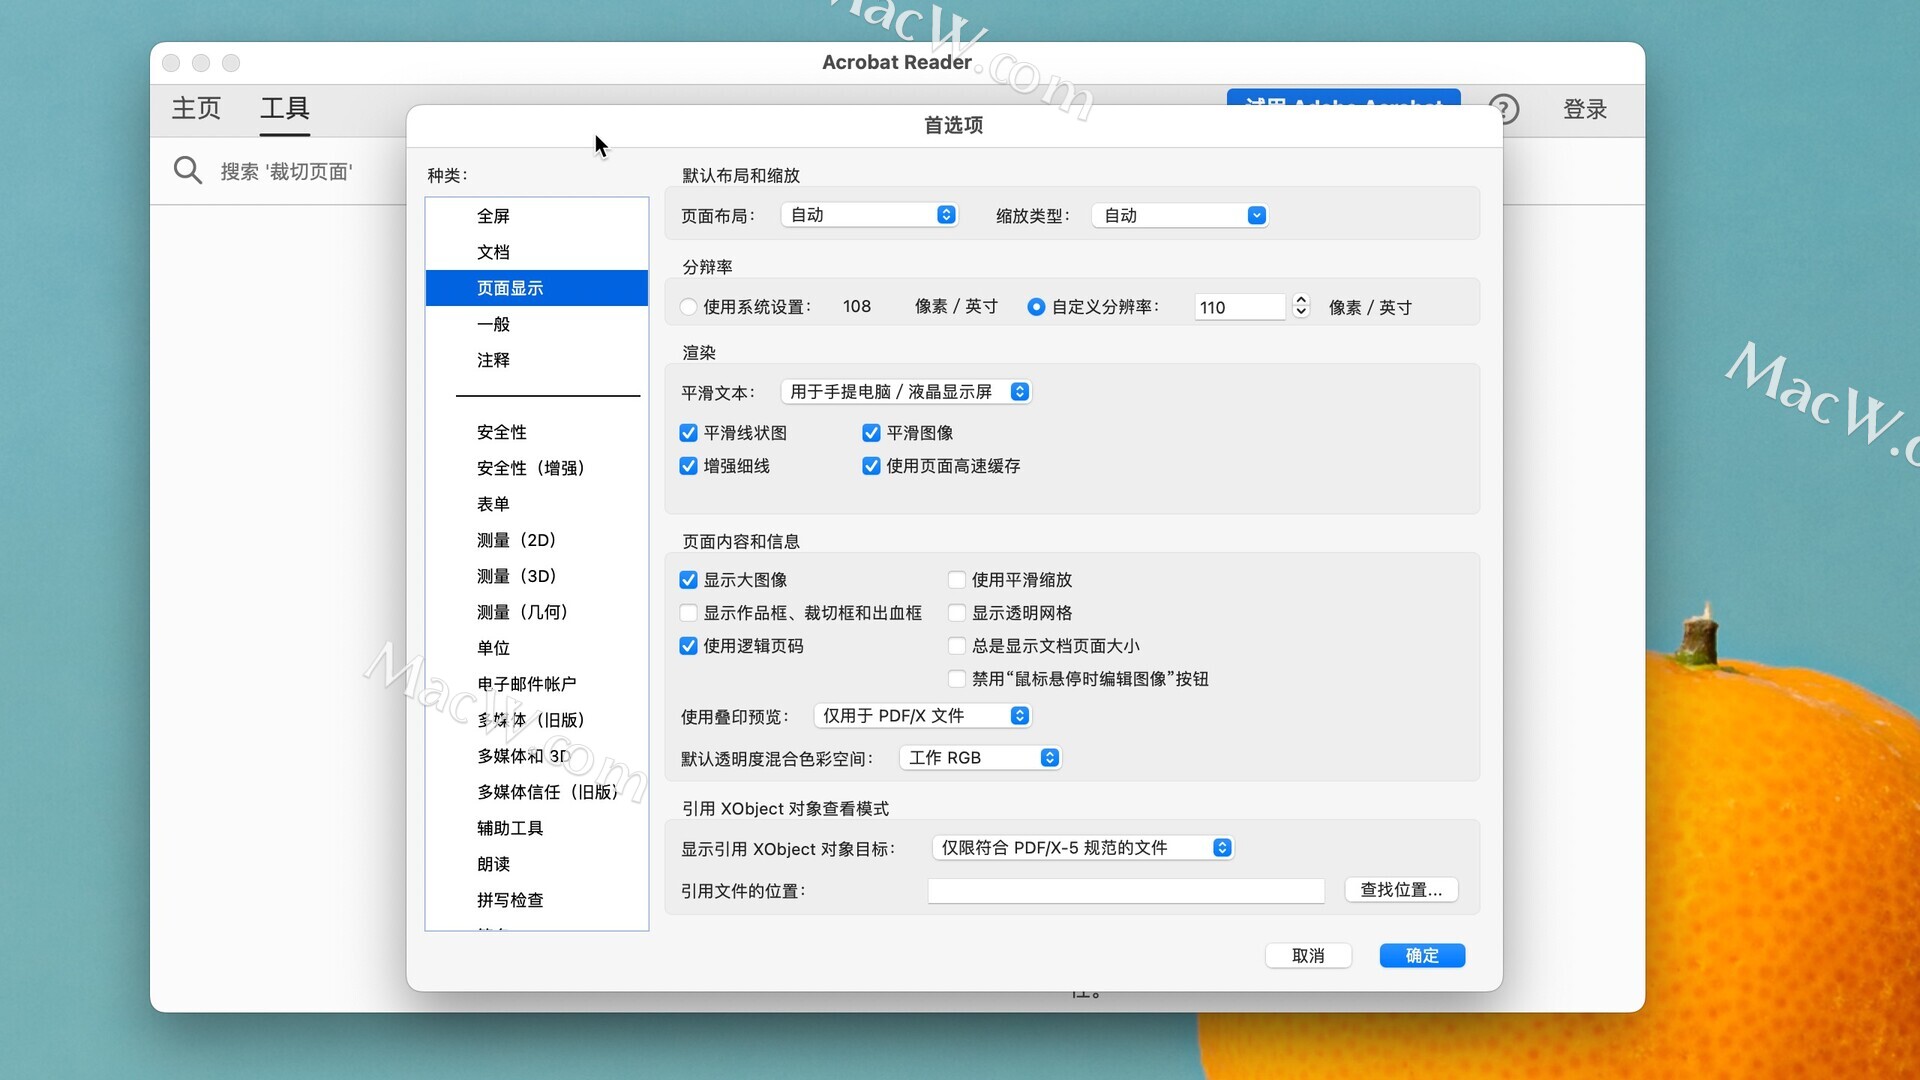
Task: Toggle 平滑图像 checkbox
Action: [x=871, y=433]
